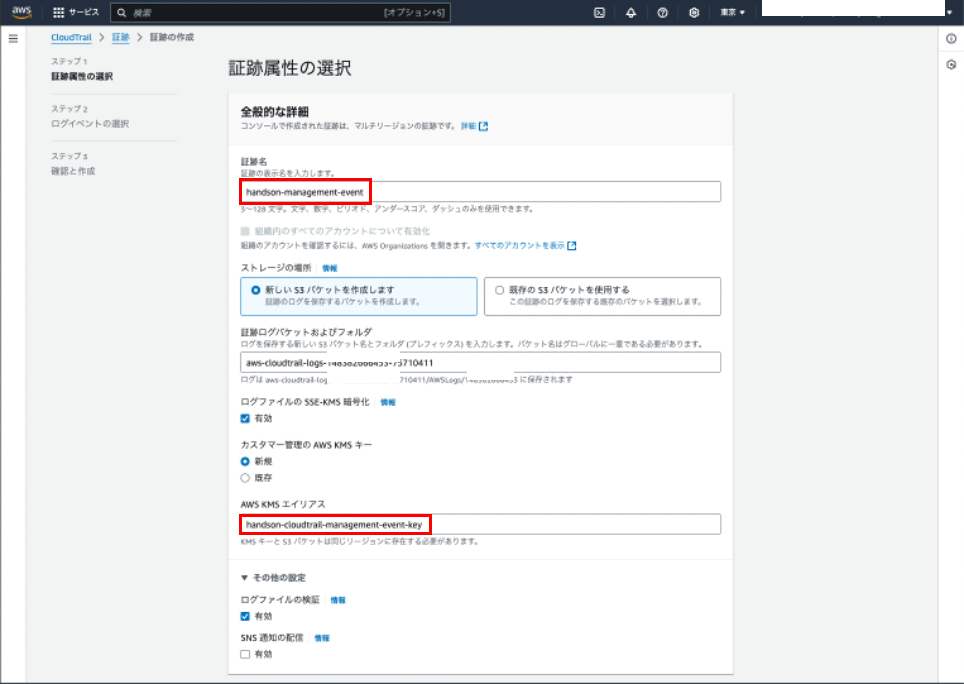The height and width of the screenshot is (684, 964).
Task: Click the AWS KMS エイリアス input field
Action: pyautogui.click(x=480, y=524)
